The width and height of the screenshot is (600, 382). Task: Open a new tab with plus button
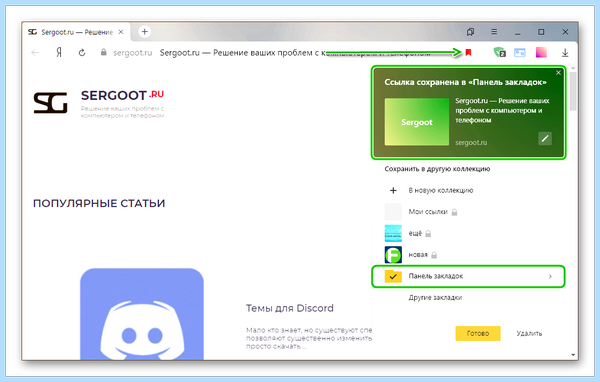(144, 32)
